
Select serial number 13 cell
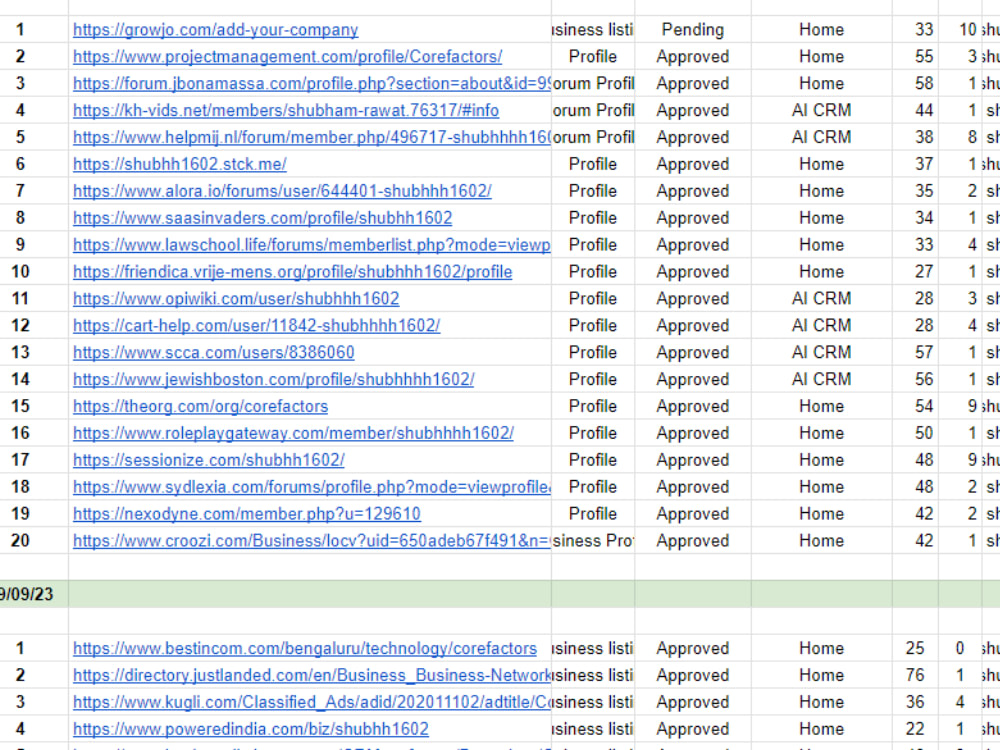(34, 352)
